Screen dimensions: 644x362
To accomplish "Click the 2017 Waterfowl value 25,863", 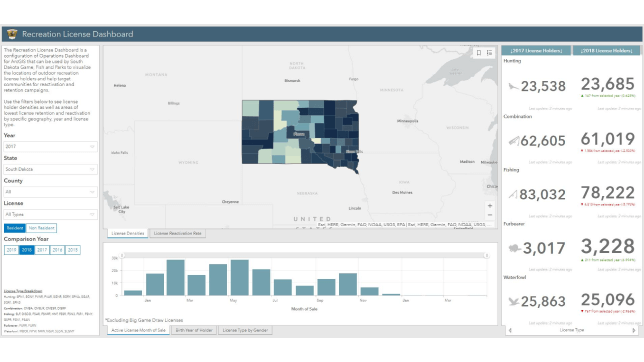I will [543, 302].
